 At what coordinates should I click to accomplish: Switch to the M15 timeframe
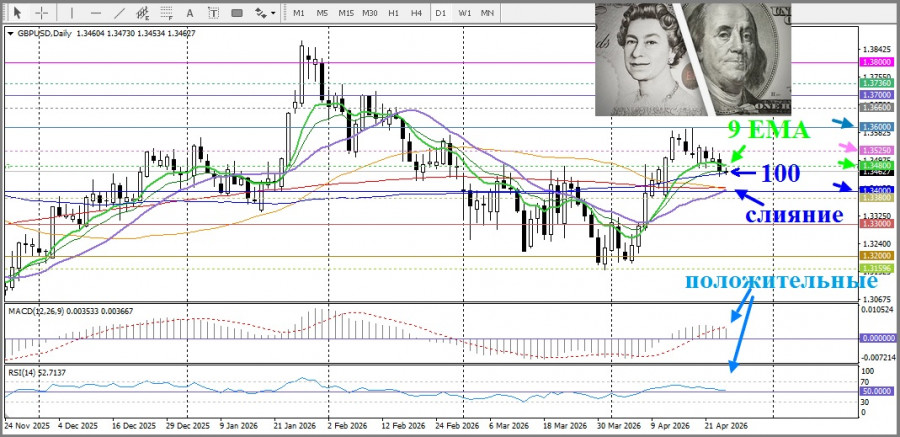pos(345,12)
